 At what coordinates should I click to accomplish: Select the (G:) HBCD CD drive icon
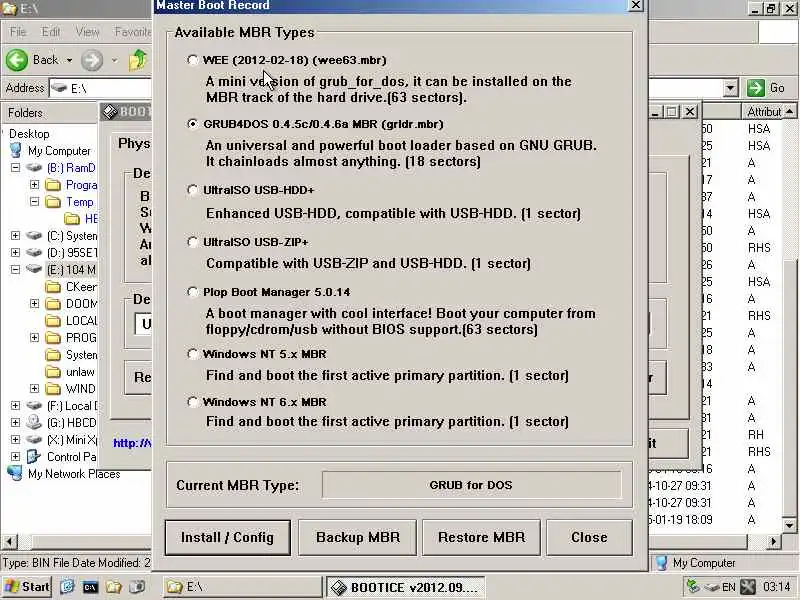point(34,422)
